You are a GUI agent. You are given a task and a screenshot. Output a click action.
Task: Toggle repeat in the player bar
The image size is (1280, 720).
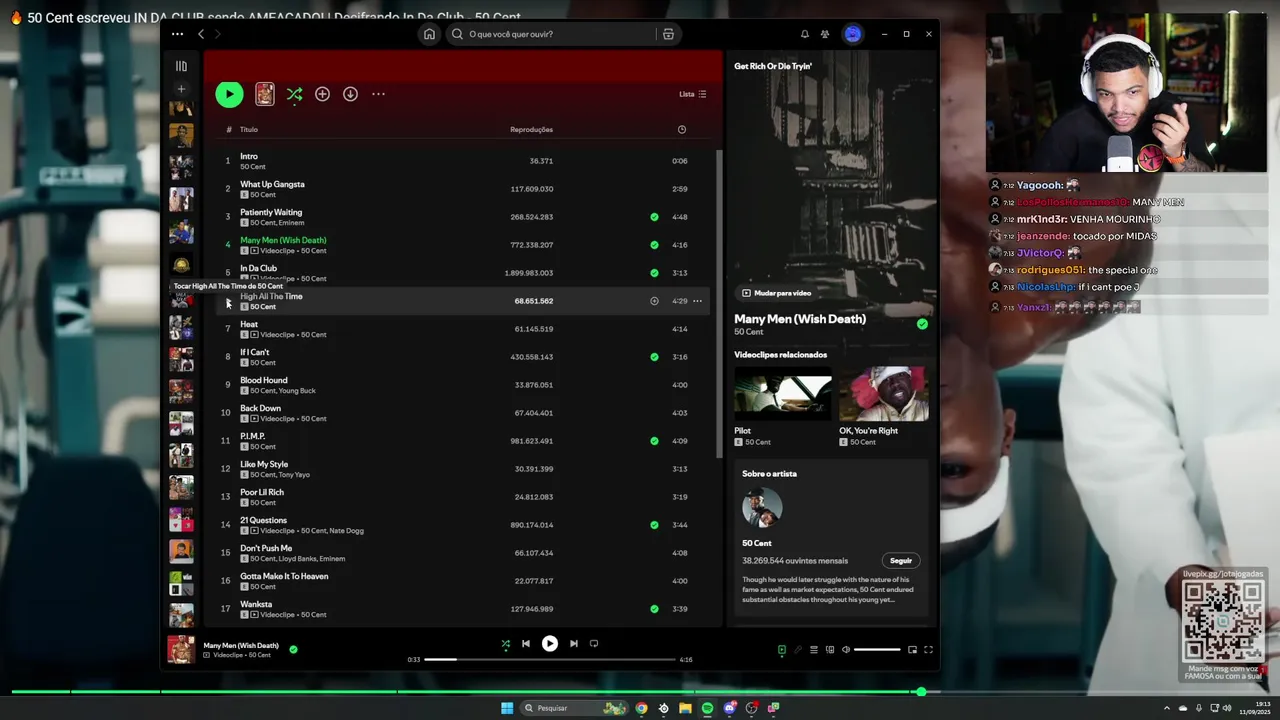(x=594, y=644)
